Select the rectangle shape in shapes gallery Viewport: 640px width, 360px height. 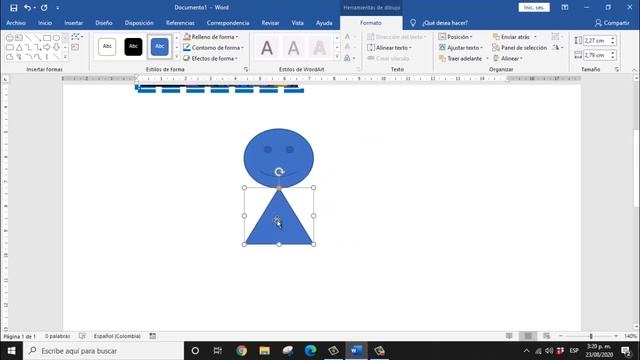click(x=47, y=38)
